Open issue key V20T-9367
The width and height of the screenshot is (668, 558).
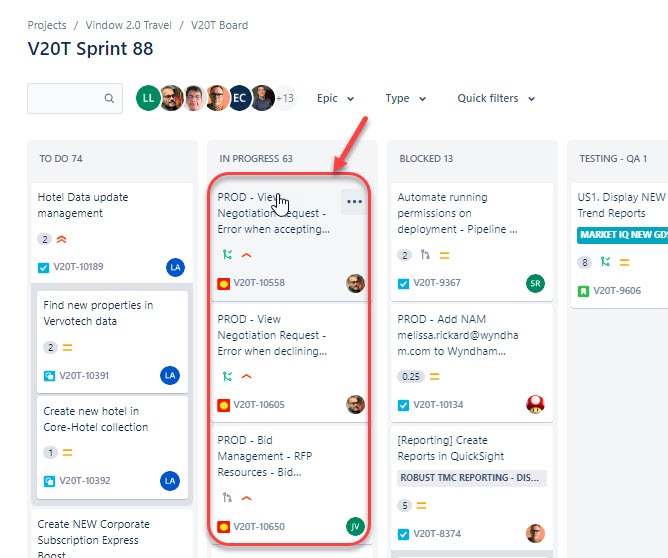(437, 283)
